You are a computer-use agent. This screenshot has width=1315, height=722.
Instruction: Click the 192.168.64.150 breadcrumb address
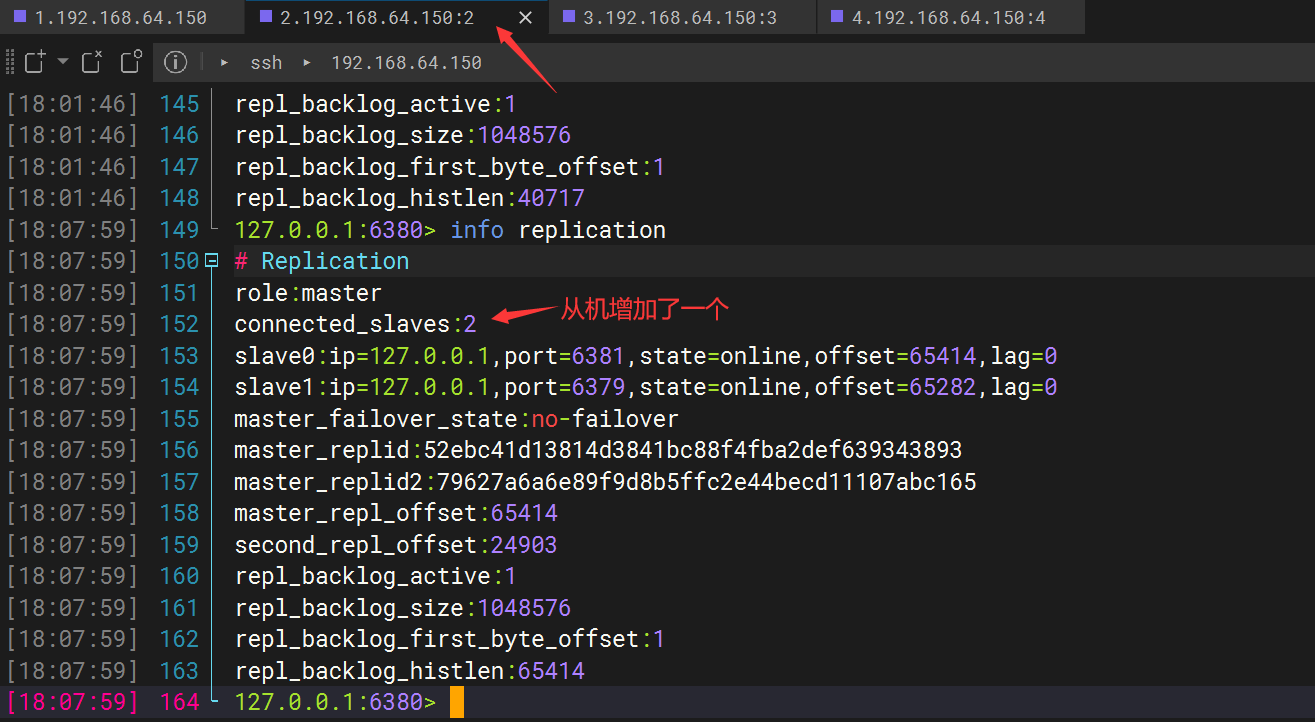pyautogui.click(x=406, y=63)
